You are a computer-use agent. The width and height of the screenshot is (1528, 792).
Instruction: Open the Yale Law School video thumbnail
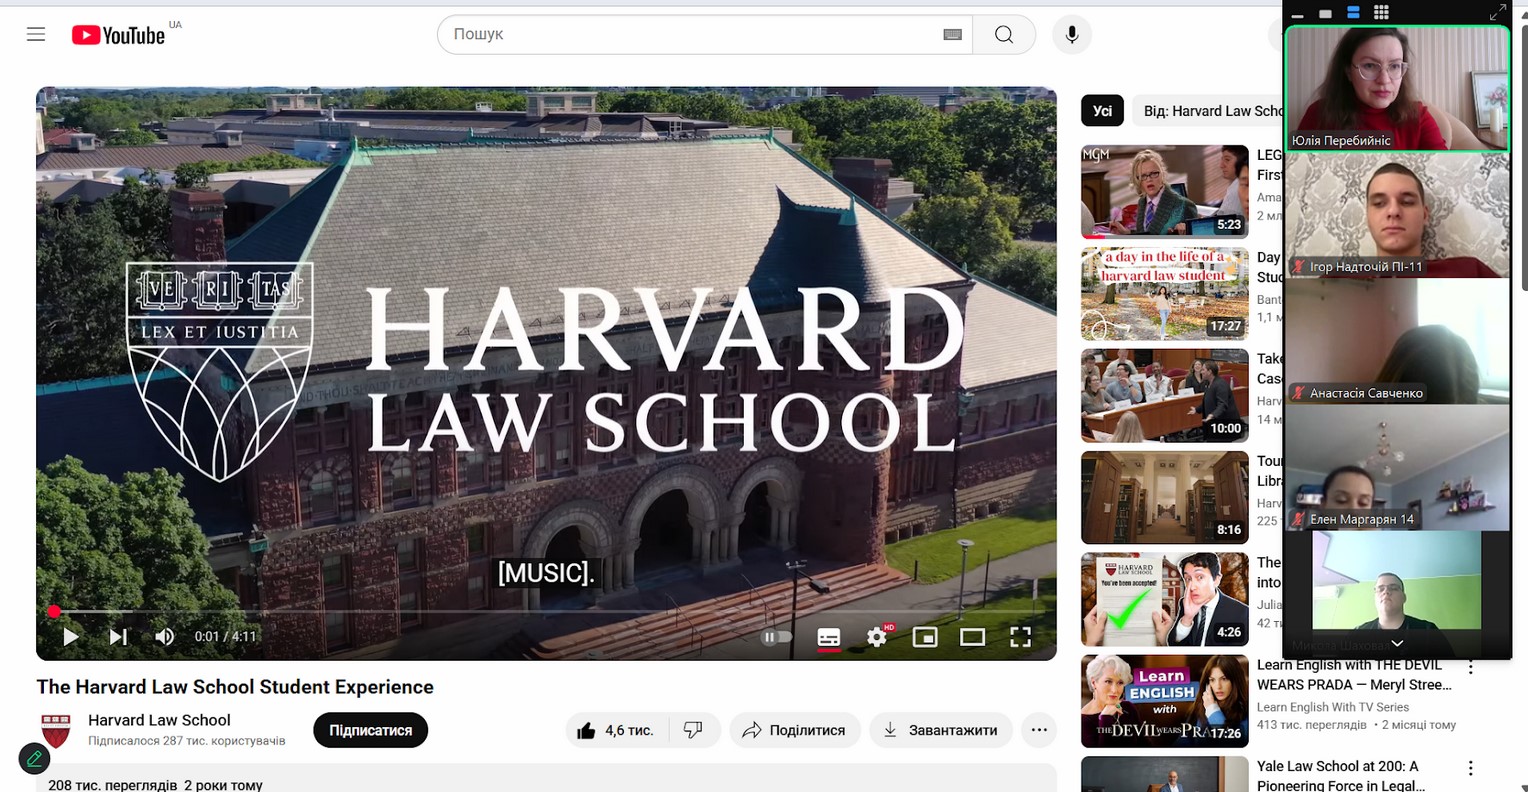[1165, 774]
